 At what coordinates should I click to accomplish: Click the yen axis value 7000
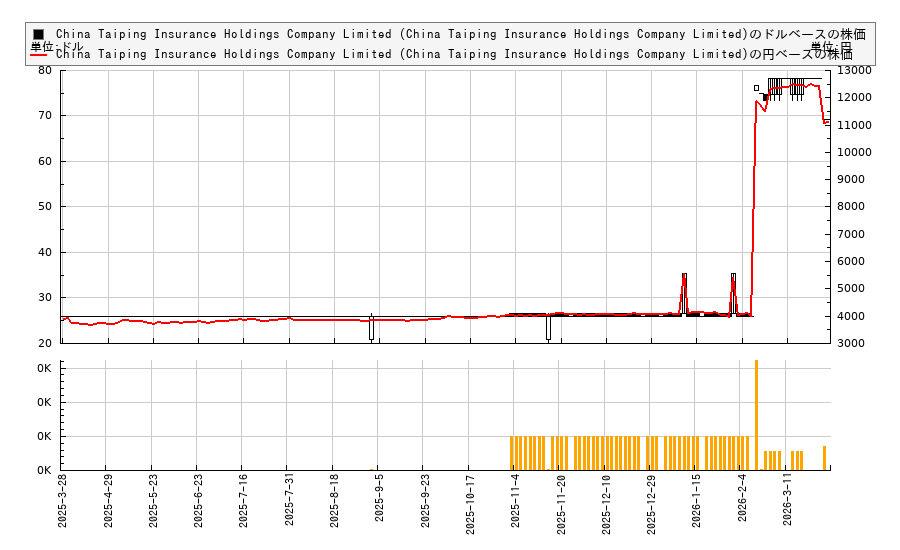(x=851, y=234)
